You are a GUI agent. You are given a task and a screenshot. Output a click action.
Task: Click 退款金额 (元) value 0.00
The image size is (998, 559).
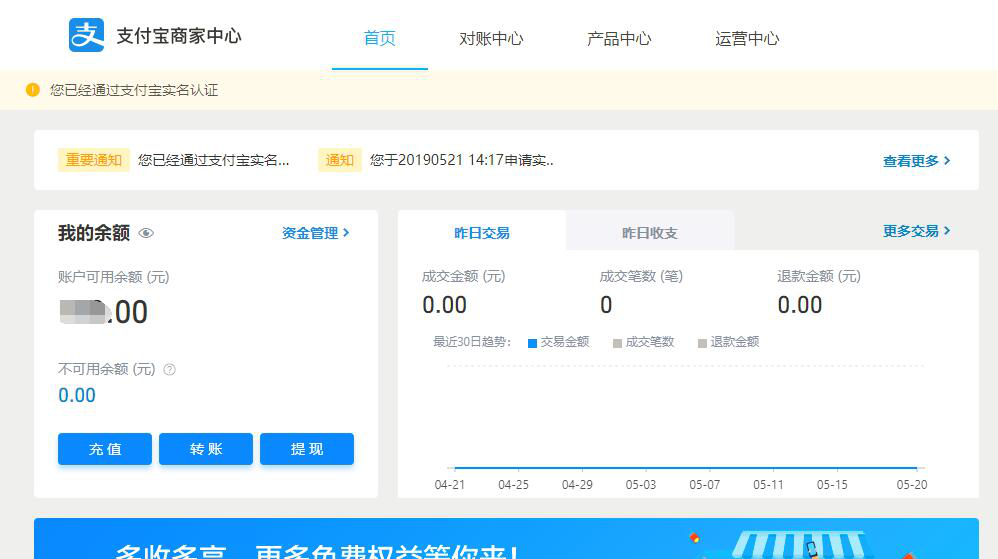click(800, 305)
